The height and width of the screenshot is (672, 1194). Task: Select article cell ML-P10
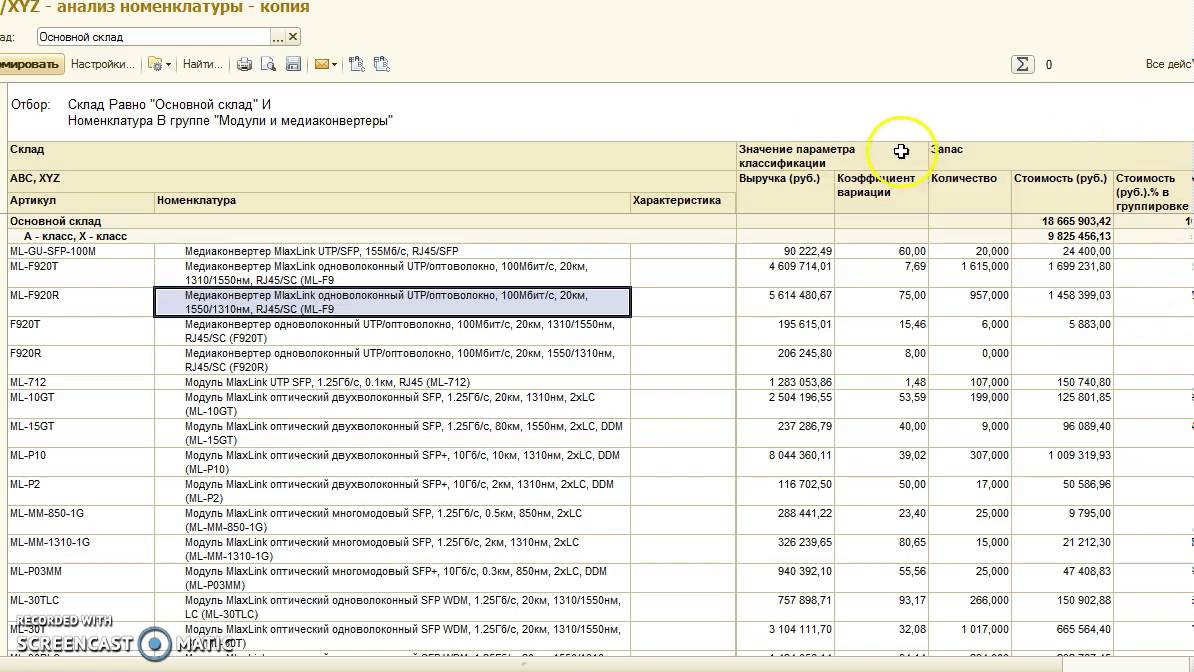coord(81,462)
